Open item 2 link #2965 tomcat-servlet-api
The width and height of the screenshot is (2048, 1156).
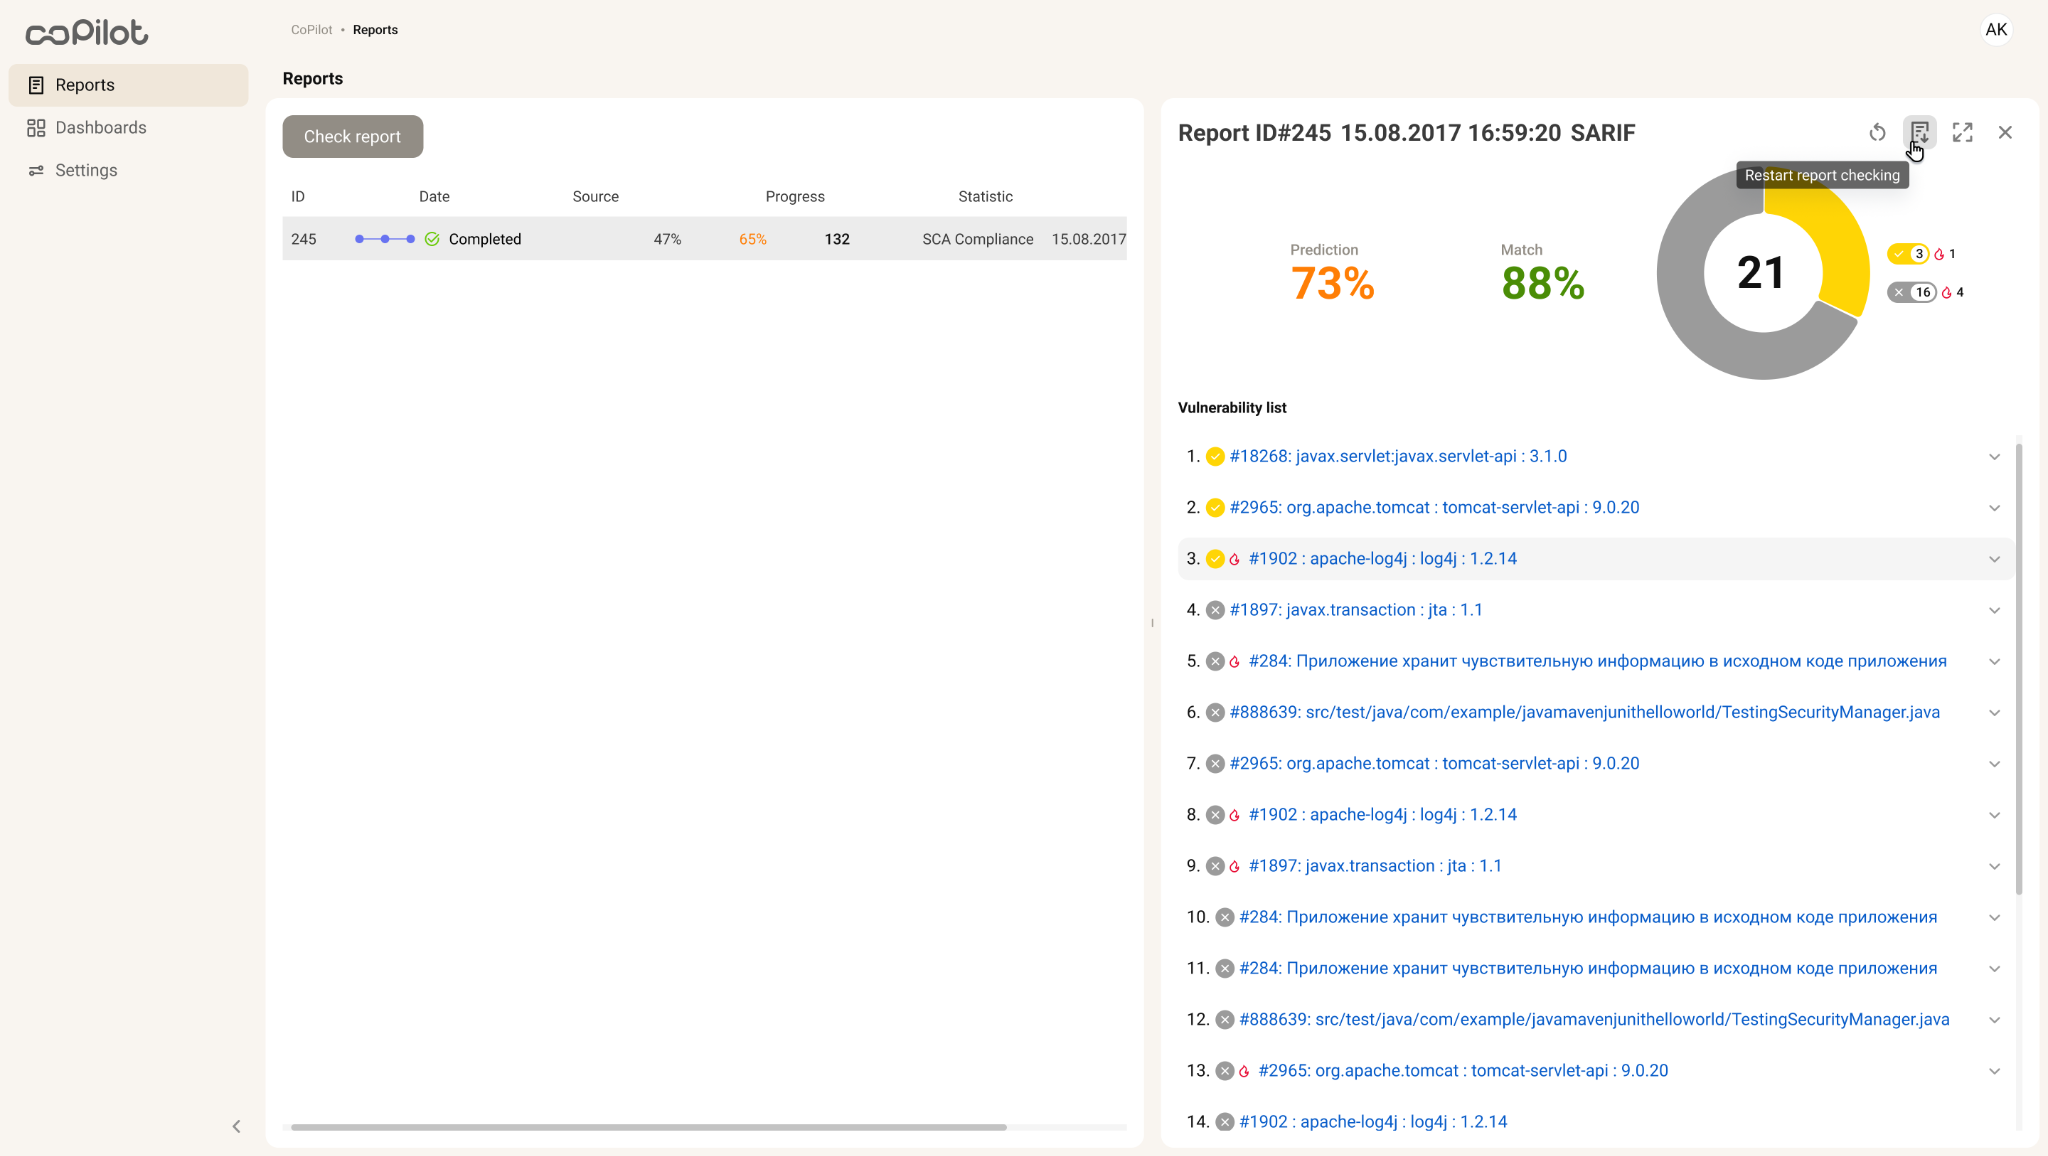[1434, 507]
